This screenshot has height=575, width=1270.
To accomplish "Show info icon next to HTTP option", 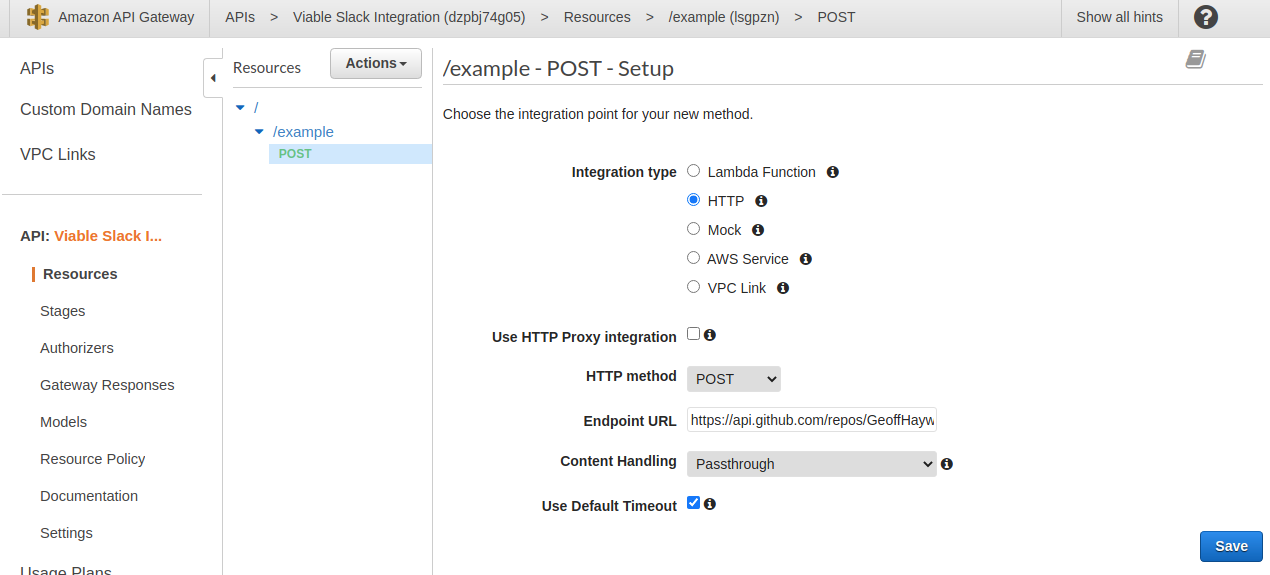I will (761, 201).
